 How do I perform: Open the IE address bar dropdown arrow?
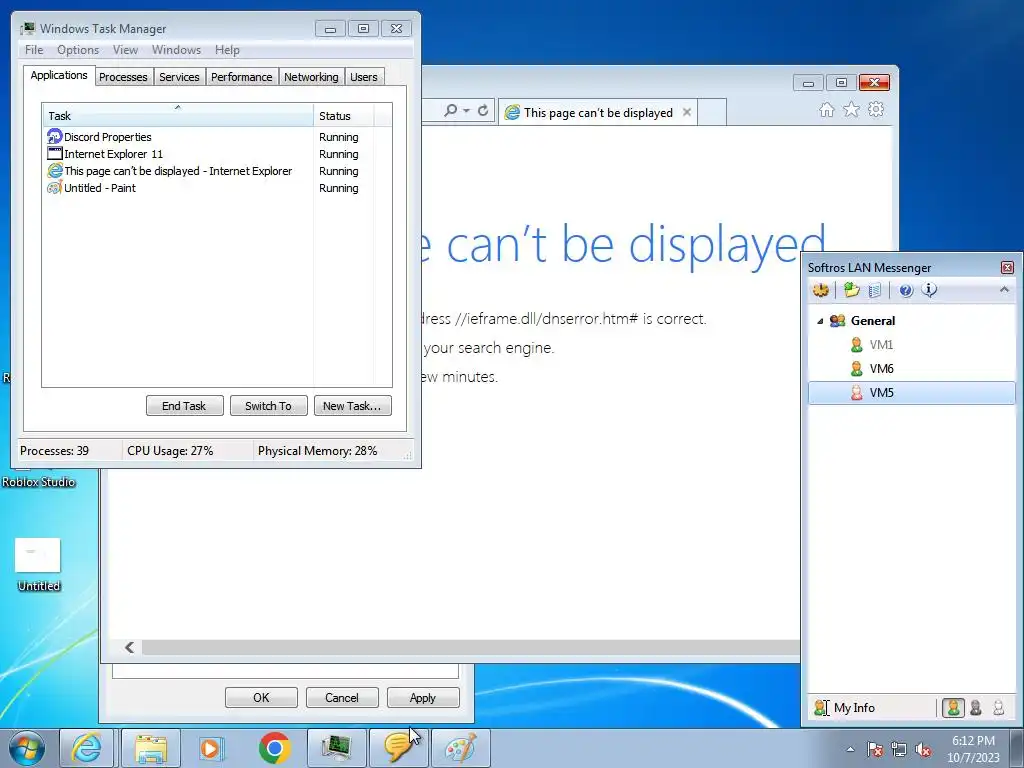(466, 111)
